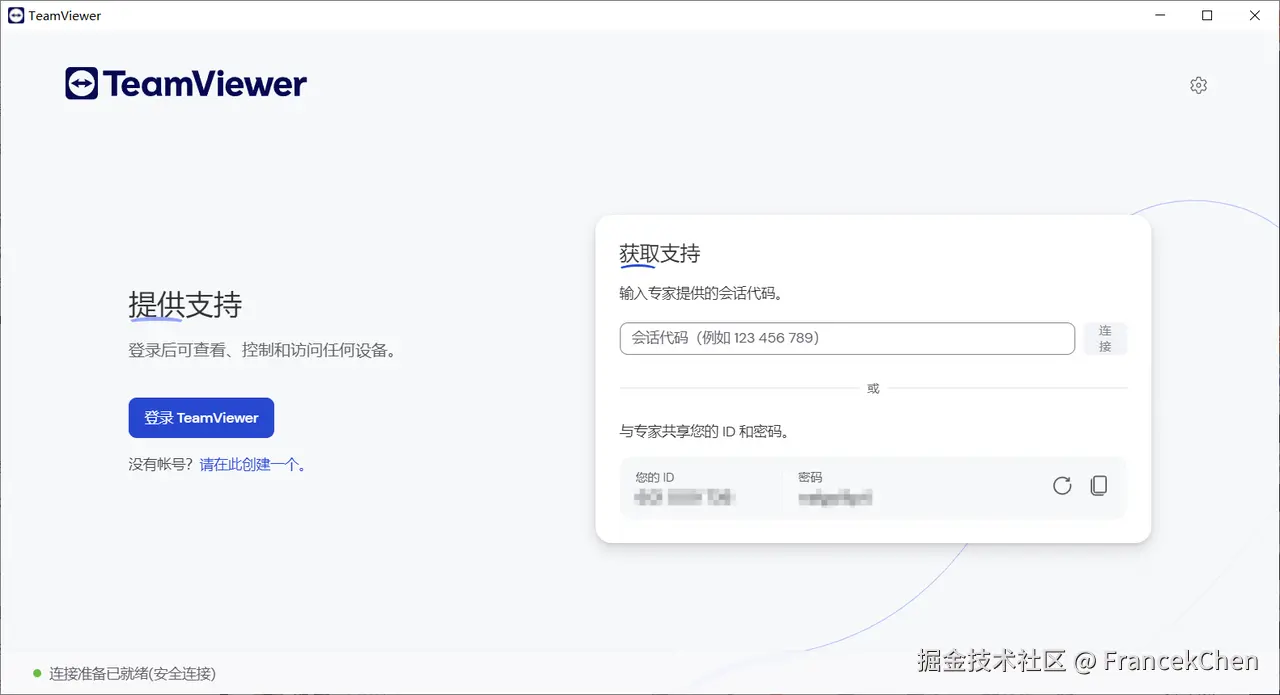Click the 获取支持 heading
The height and width of the screenshot is (695, 1280).
point(660,254)
